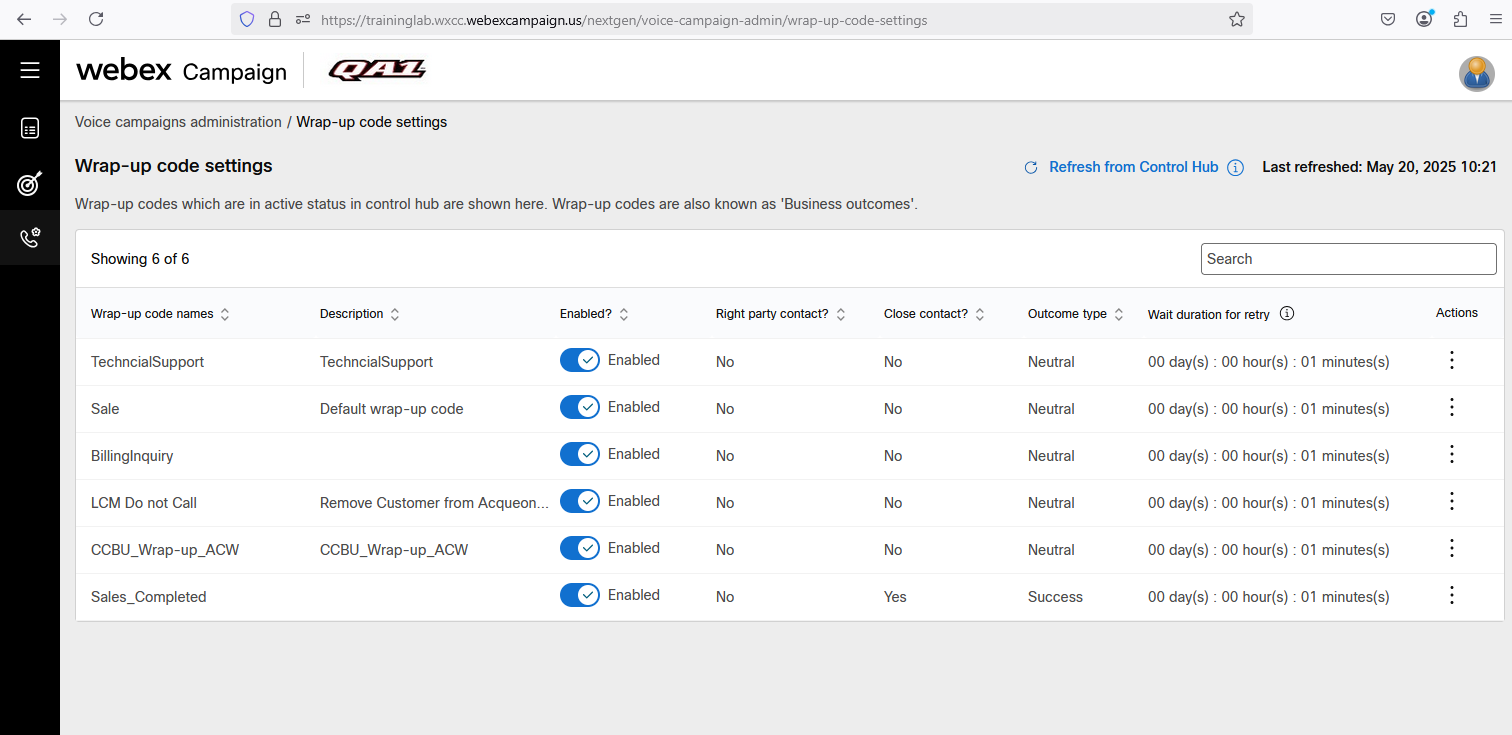Select the voice campaign admin phone icon
This screenshot has height=735, width=1512.
point(30,238)
